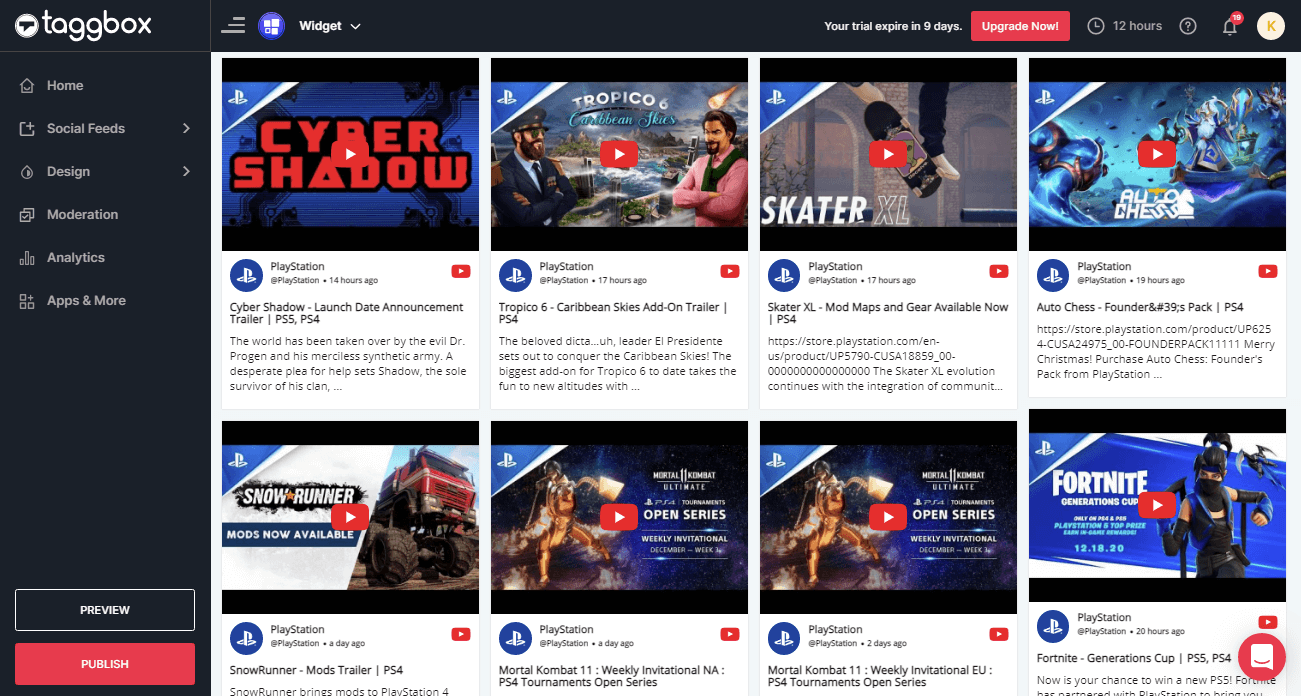Open Moderation in the sidebar
1301x696 pixels.
click(x=82, y=214)
